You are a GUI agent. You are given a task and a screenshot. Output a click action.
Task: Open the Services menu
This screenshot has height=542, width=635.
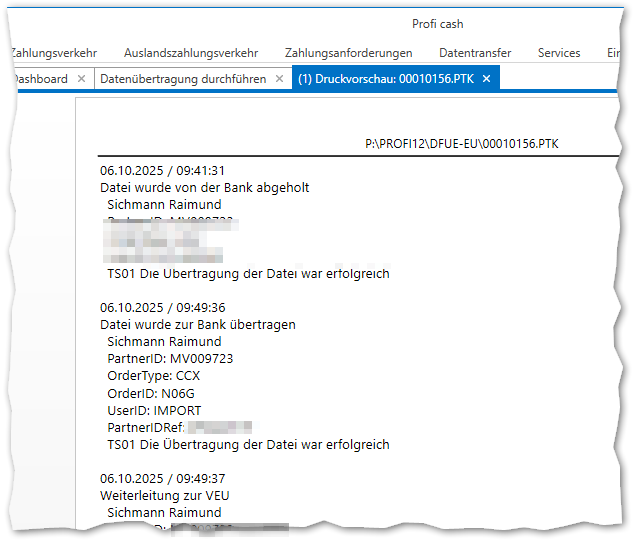(559, 53)
